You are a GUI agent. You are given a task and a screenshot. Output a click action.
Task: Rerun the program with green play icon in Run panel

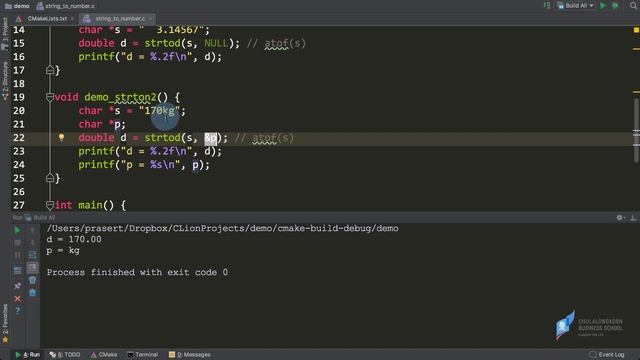[x=17, y=231]
